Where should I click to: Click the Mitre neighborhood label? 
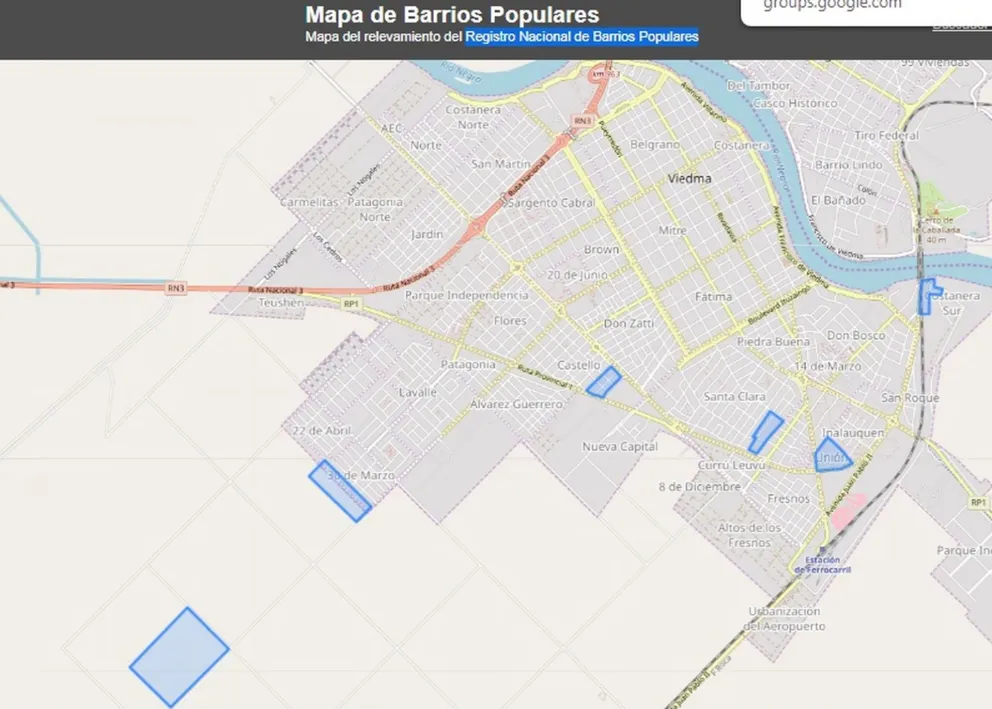point(672,230)
